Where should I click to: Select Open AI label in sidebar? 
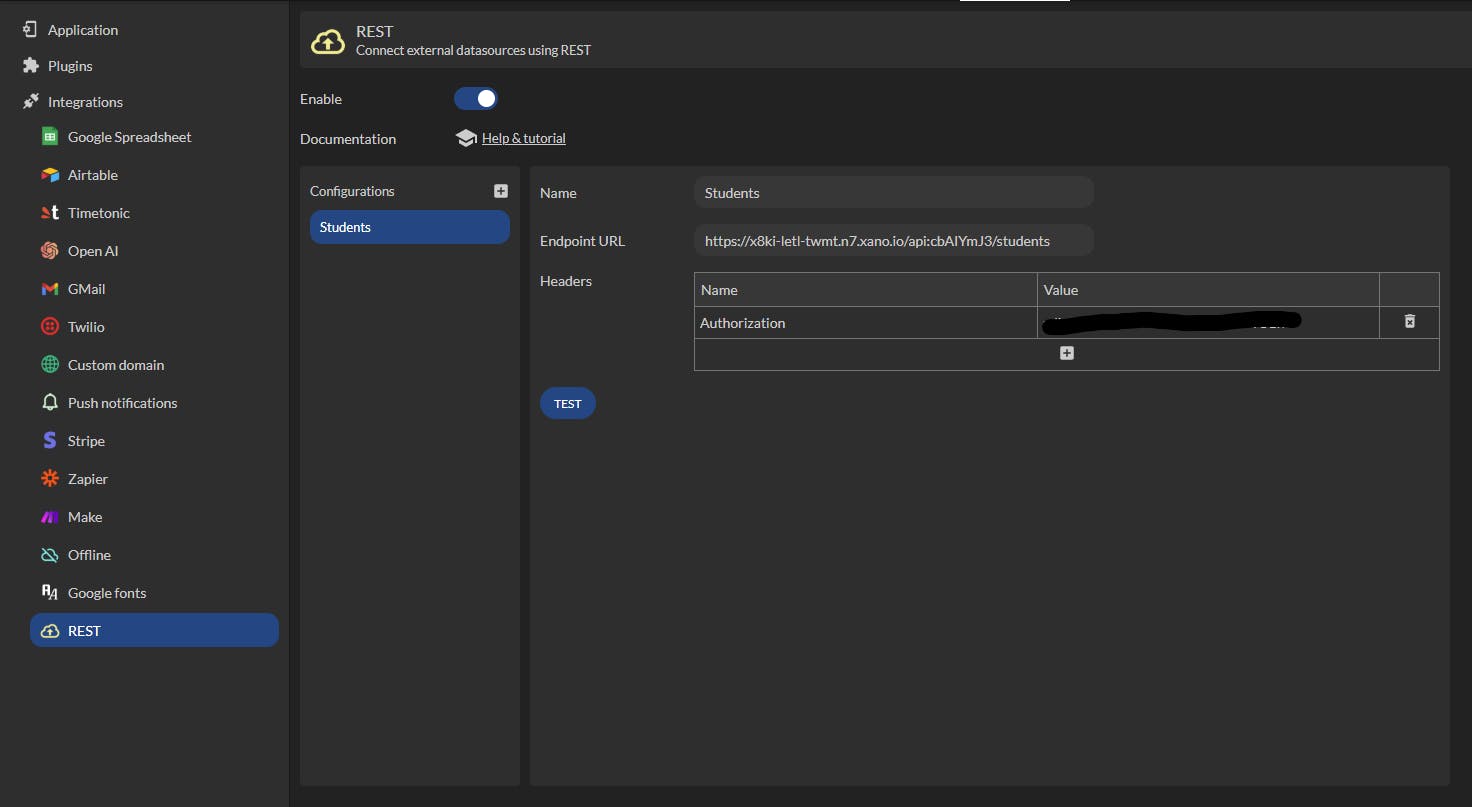point(93,251)
